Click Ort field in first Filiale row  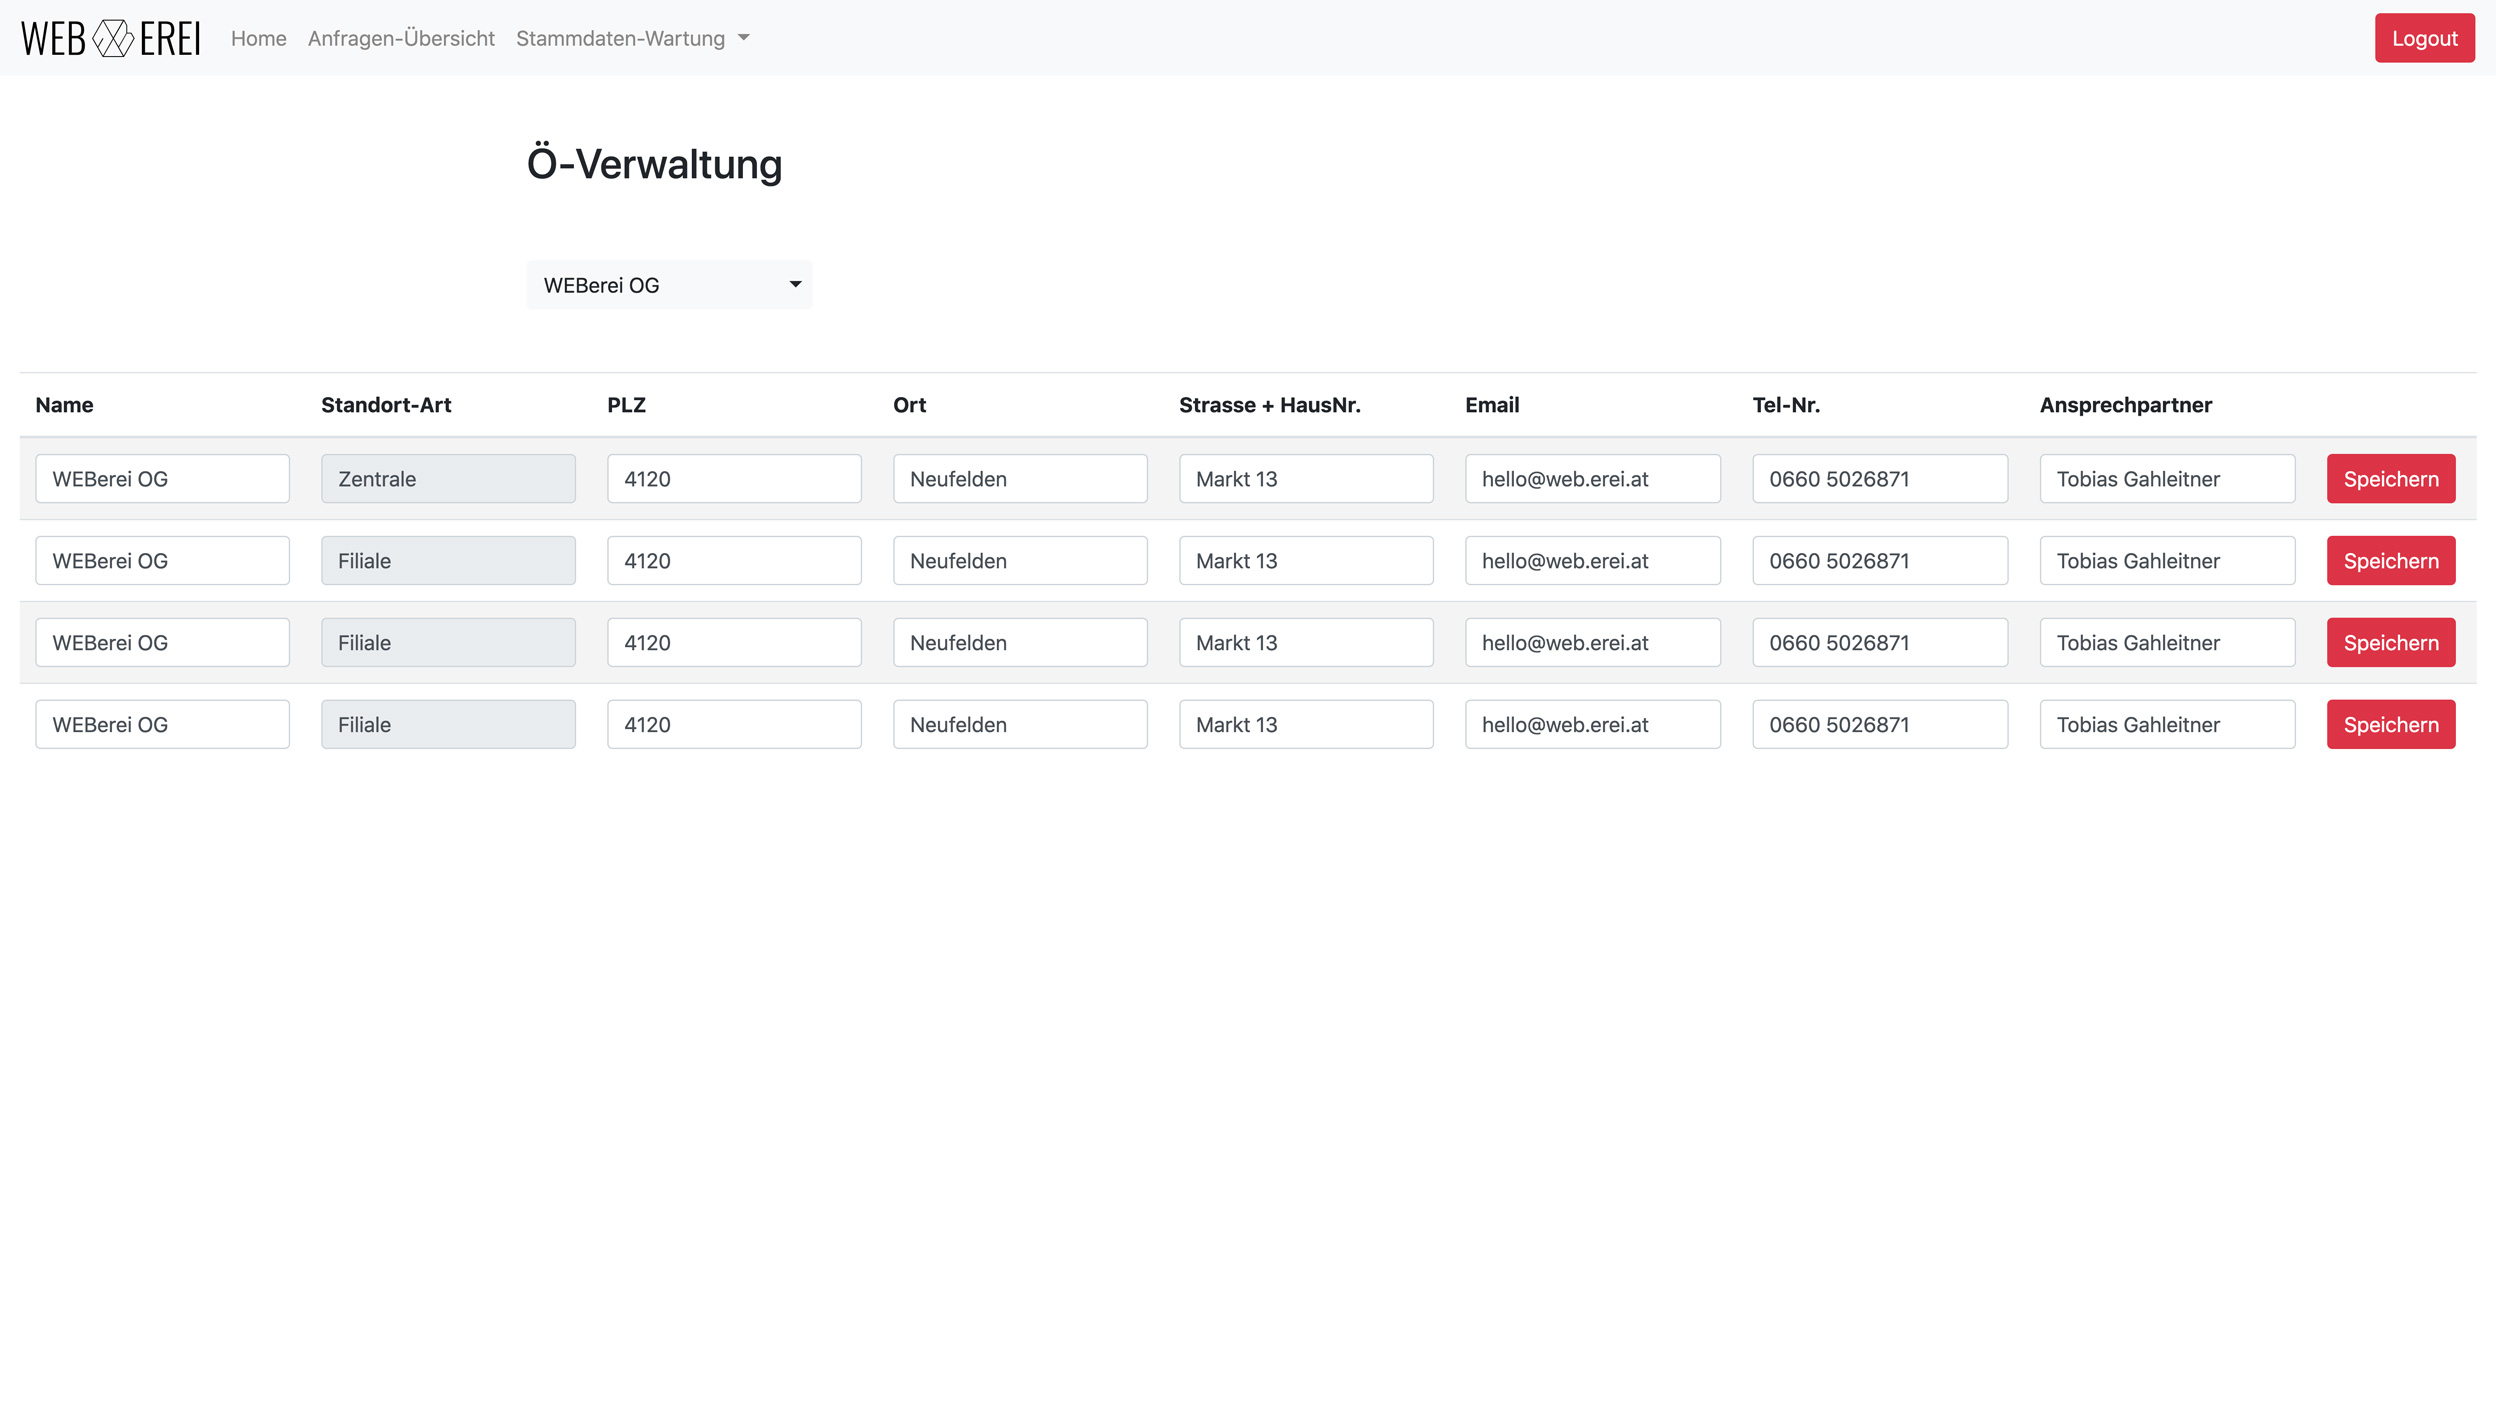point(1020,561)
